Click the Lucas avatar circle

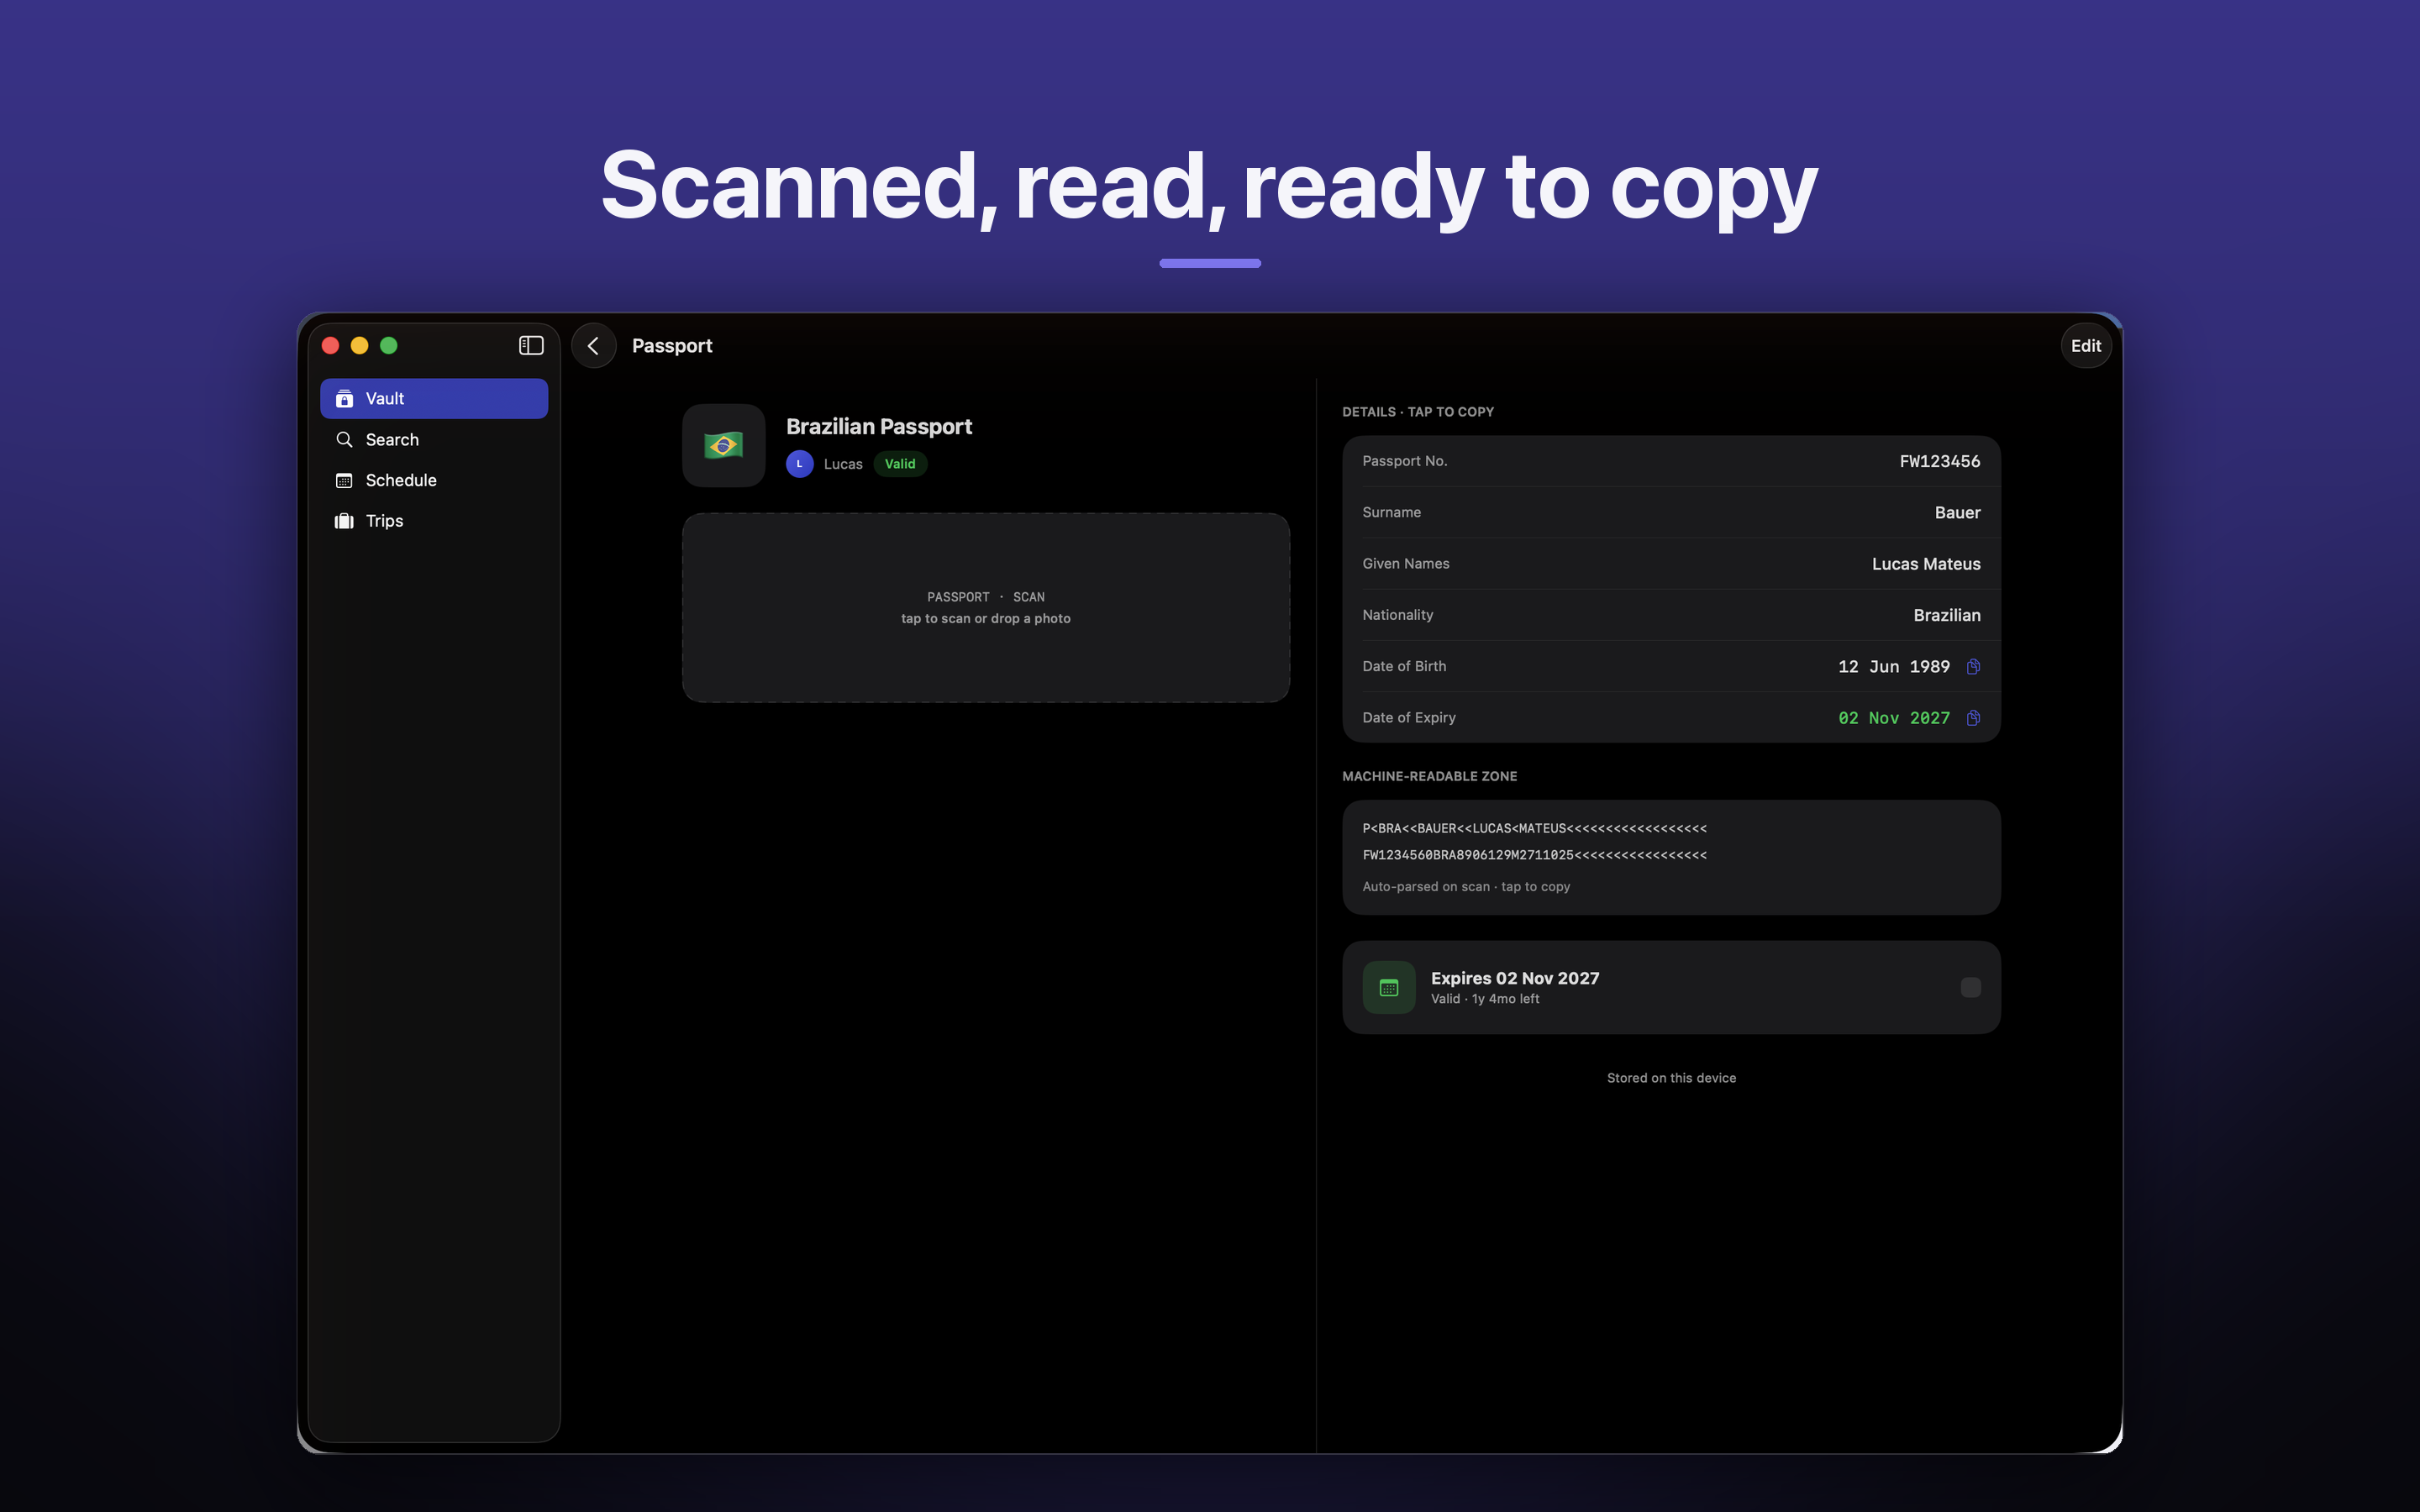[x=799, y=464]
